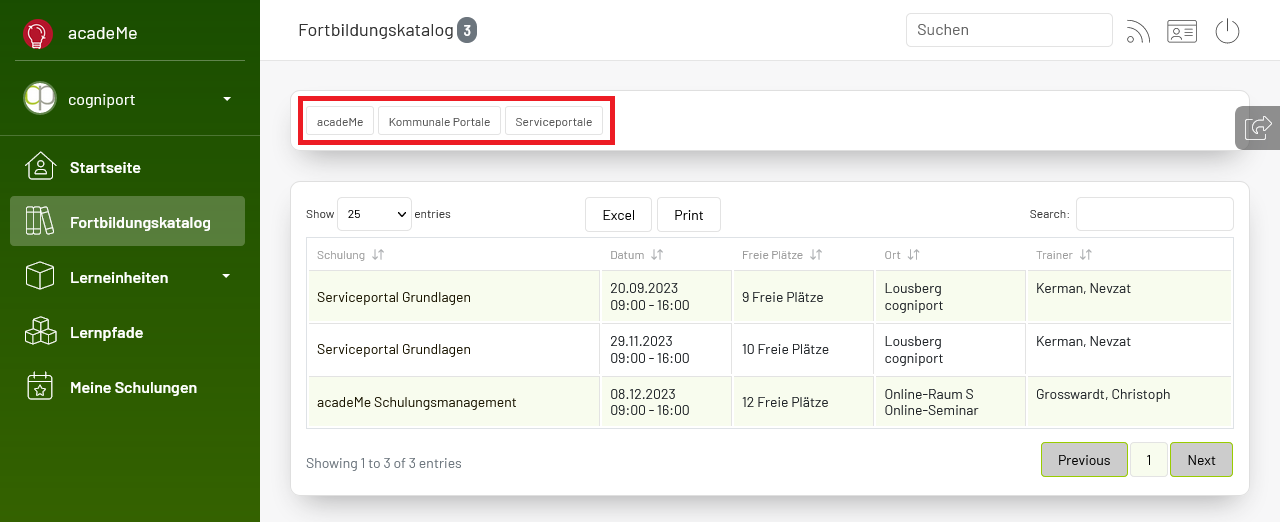Image resolution: width=1280 pixels, height=522 pixels.
Task: Open the entries count dropdown
Action: pyautogui.click(x=374, y=214)
